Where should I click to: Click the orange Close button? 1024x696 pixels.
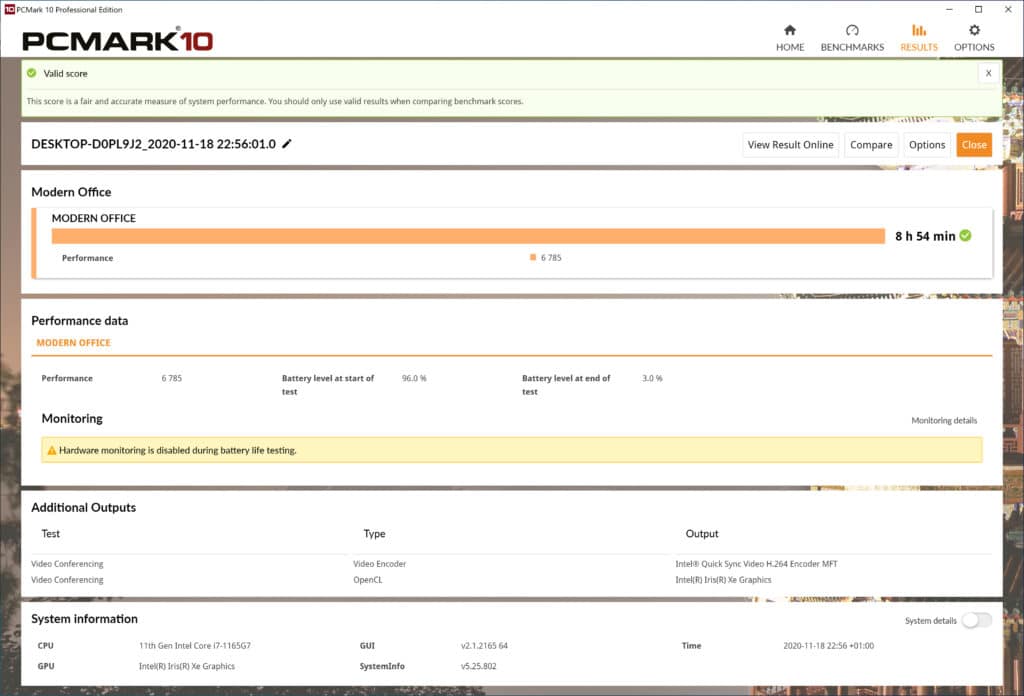(974, 145)
